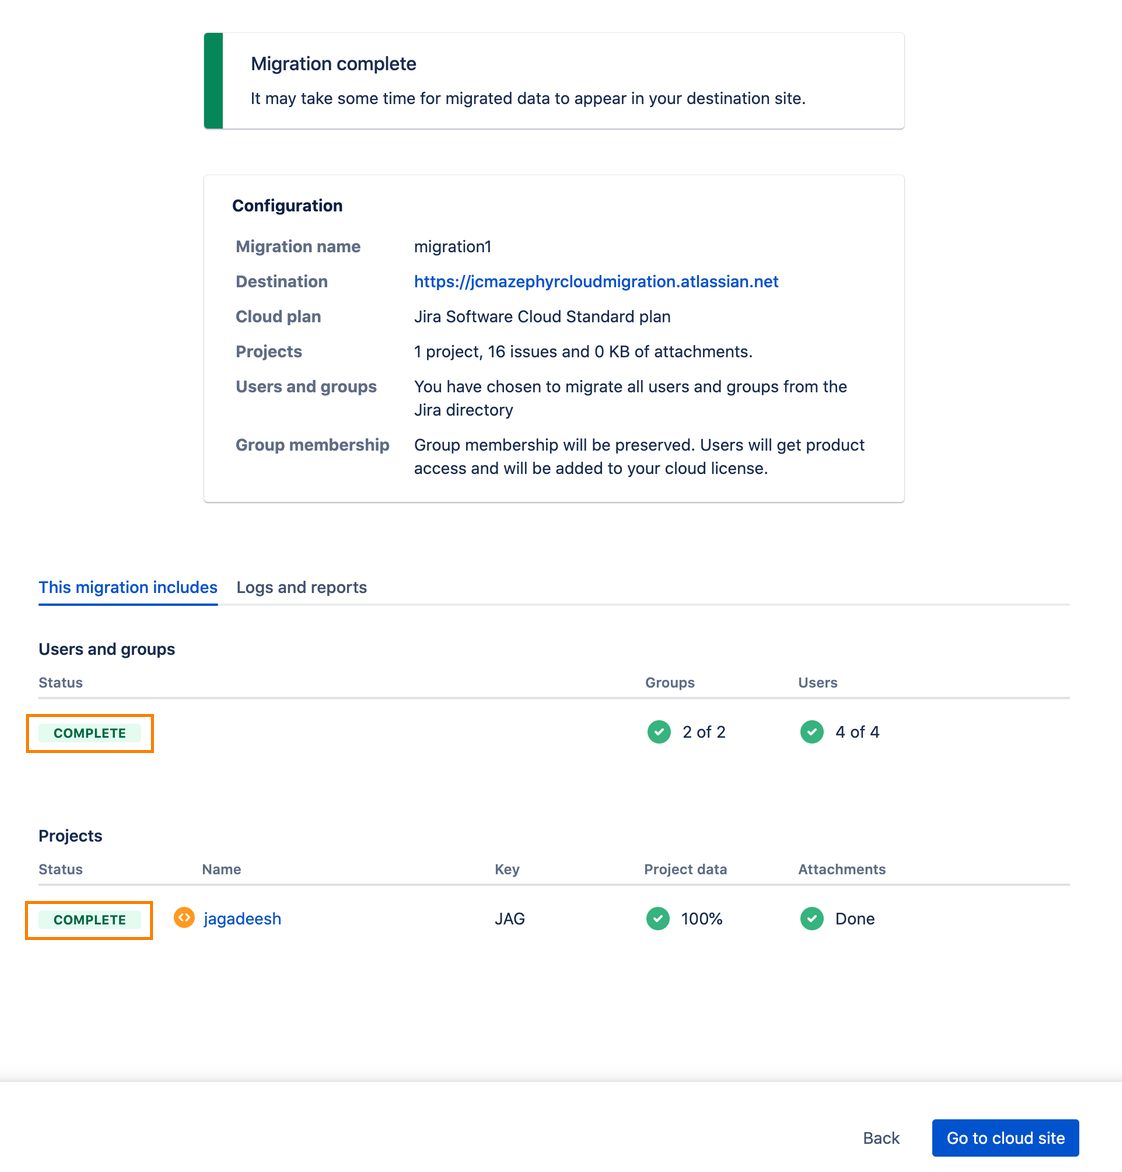Open the jcmazephyrcloudmigration.atlassian.net destination link
The width and height of the screenshot is (1122, 1172).
point(596,282)
